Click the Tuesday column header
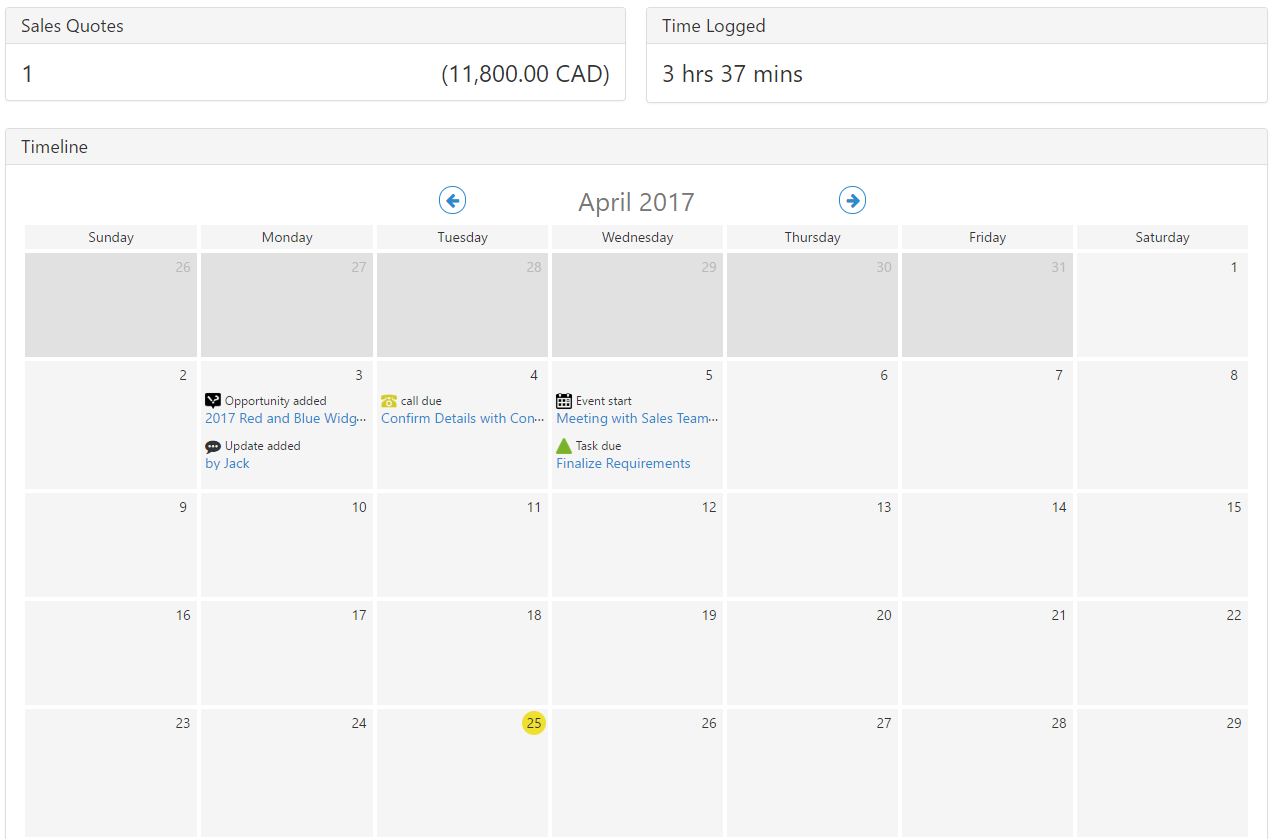Viewport: 1276px width, 839px height. 463,237
